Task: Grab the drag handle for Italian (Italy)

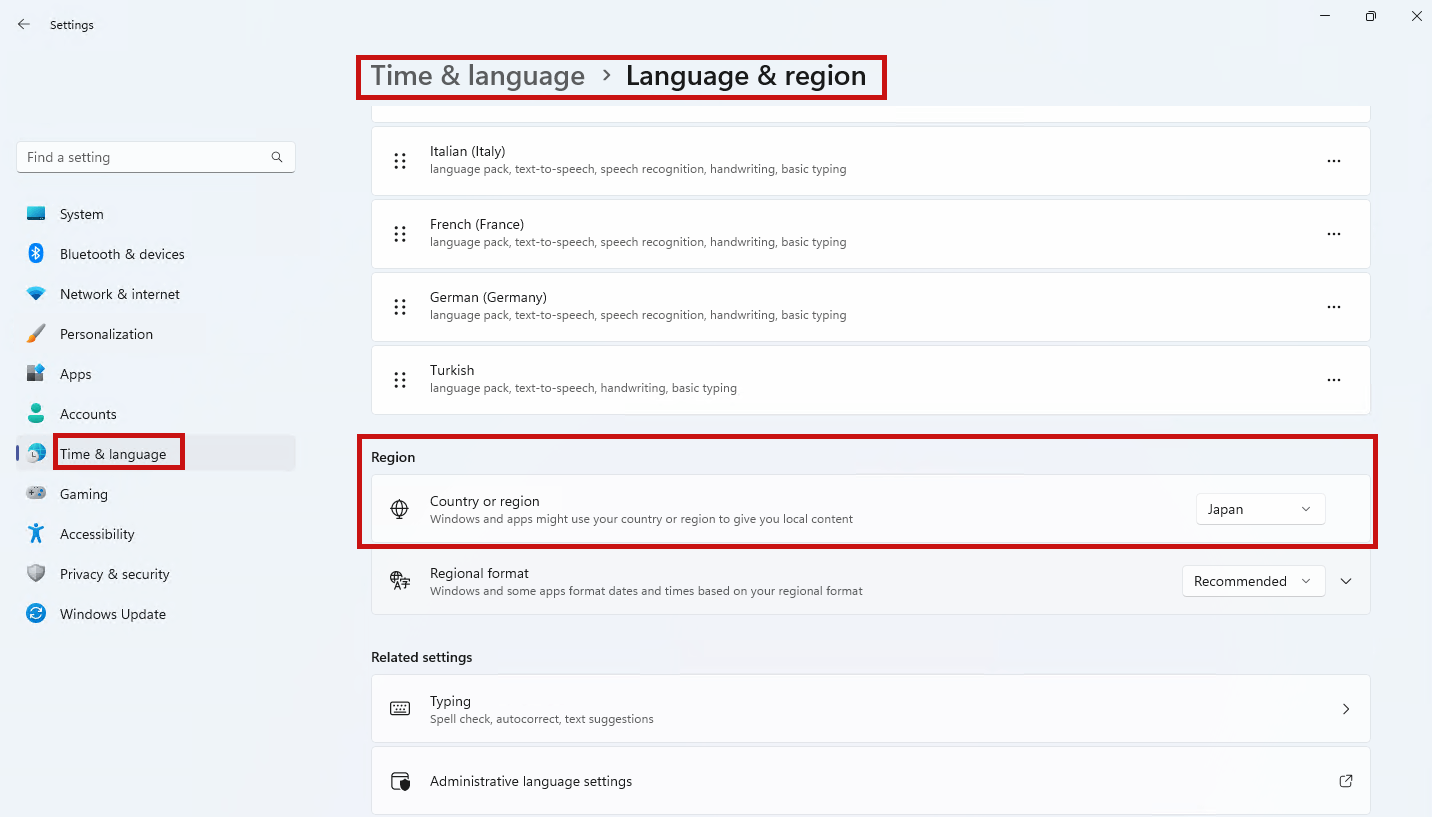Action: pos(400,161)
